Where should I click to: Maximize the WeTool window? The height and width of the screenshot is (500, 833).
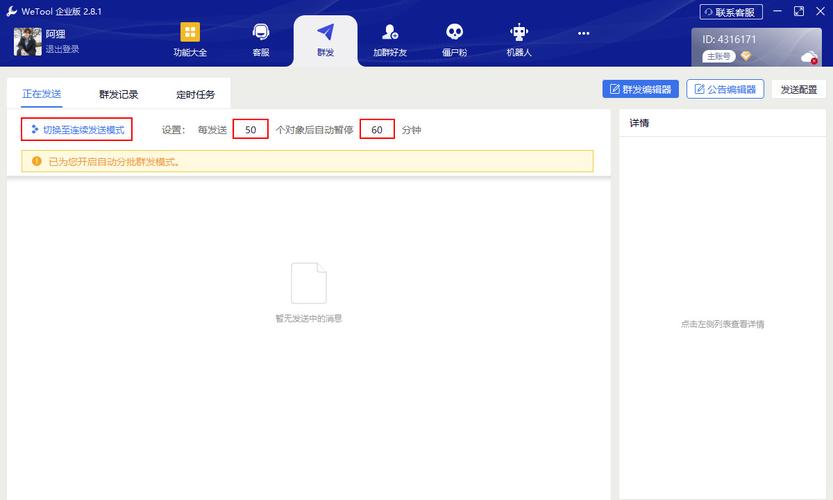pos(798,11)
